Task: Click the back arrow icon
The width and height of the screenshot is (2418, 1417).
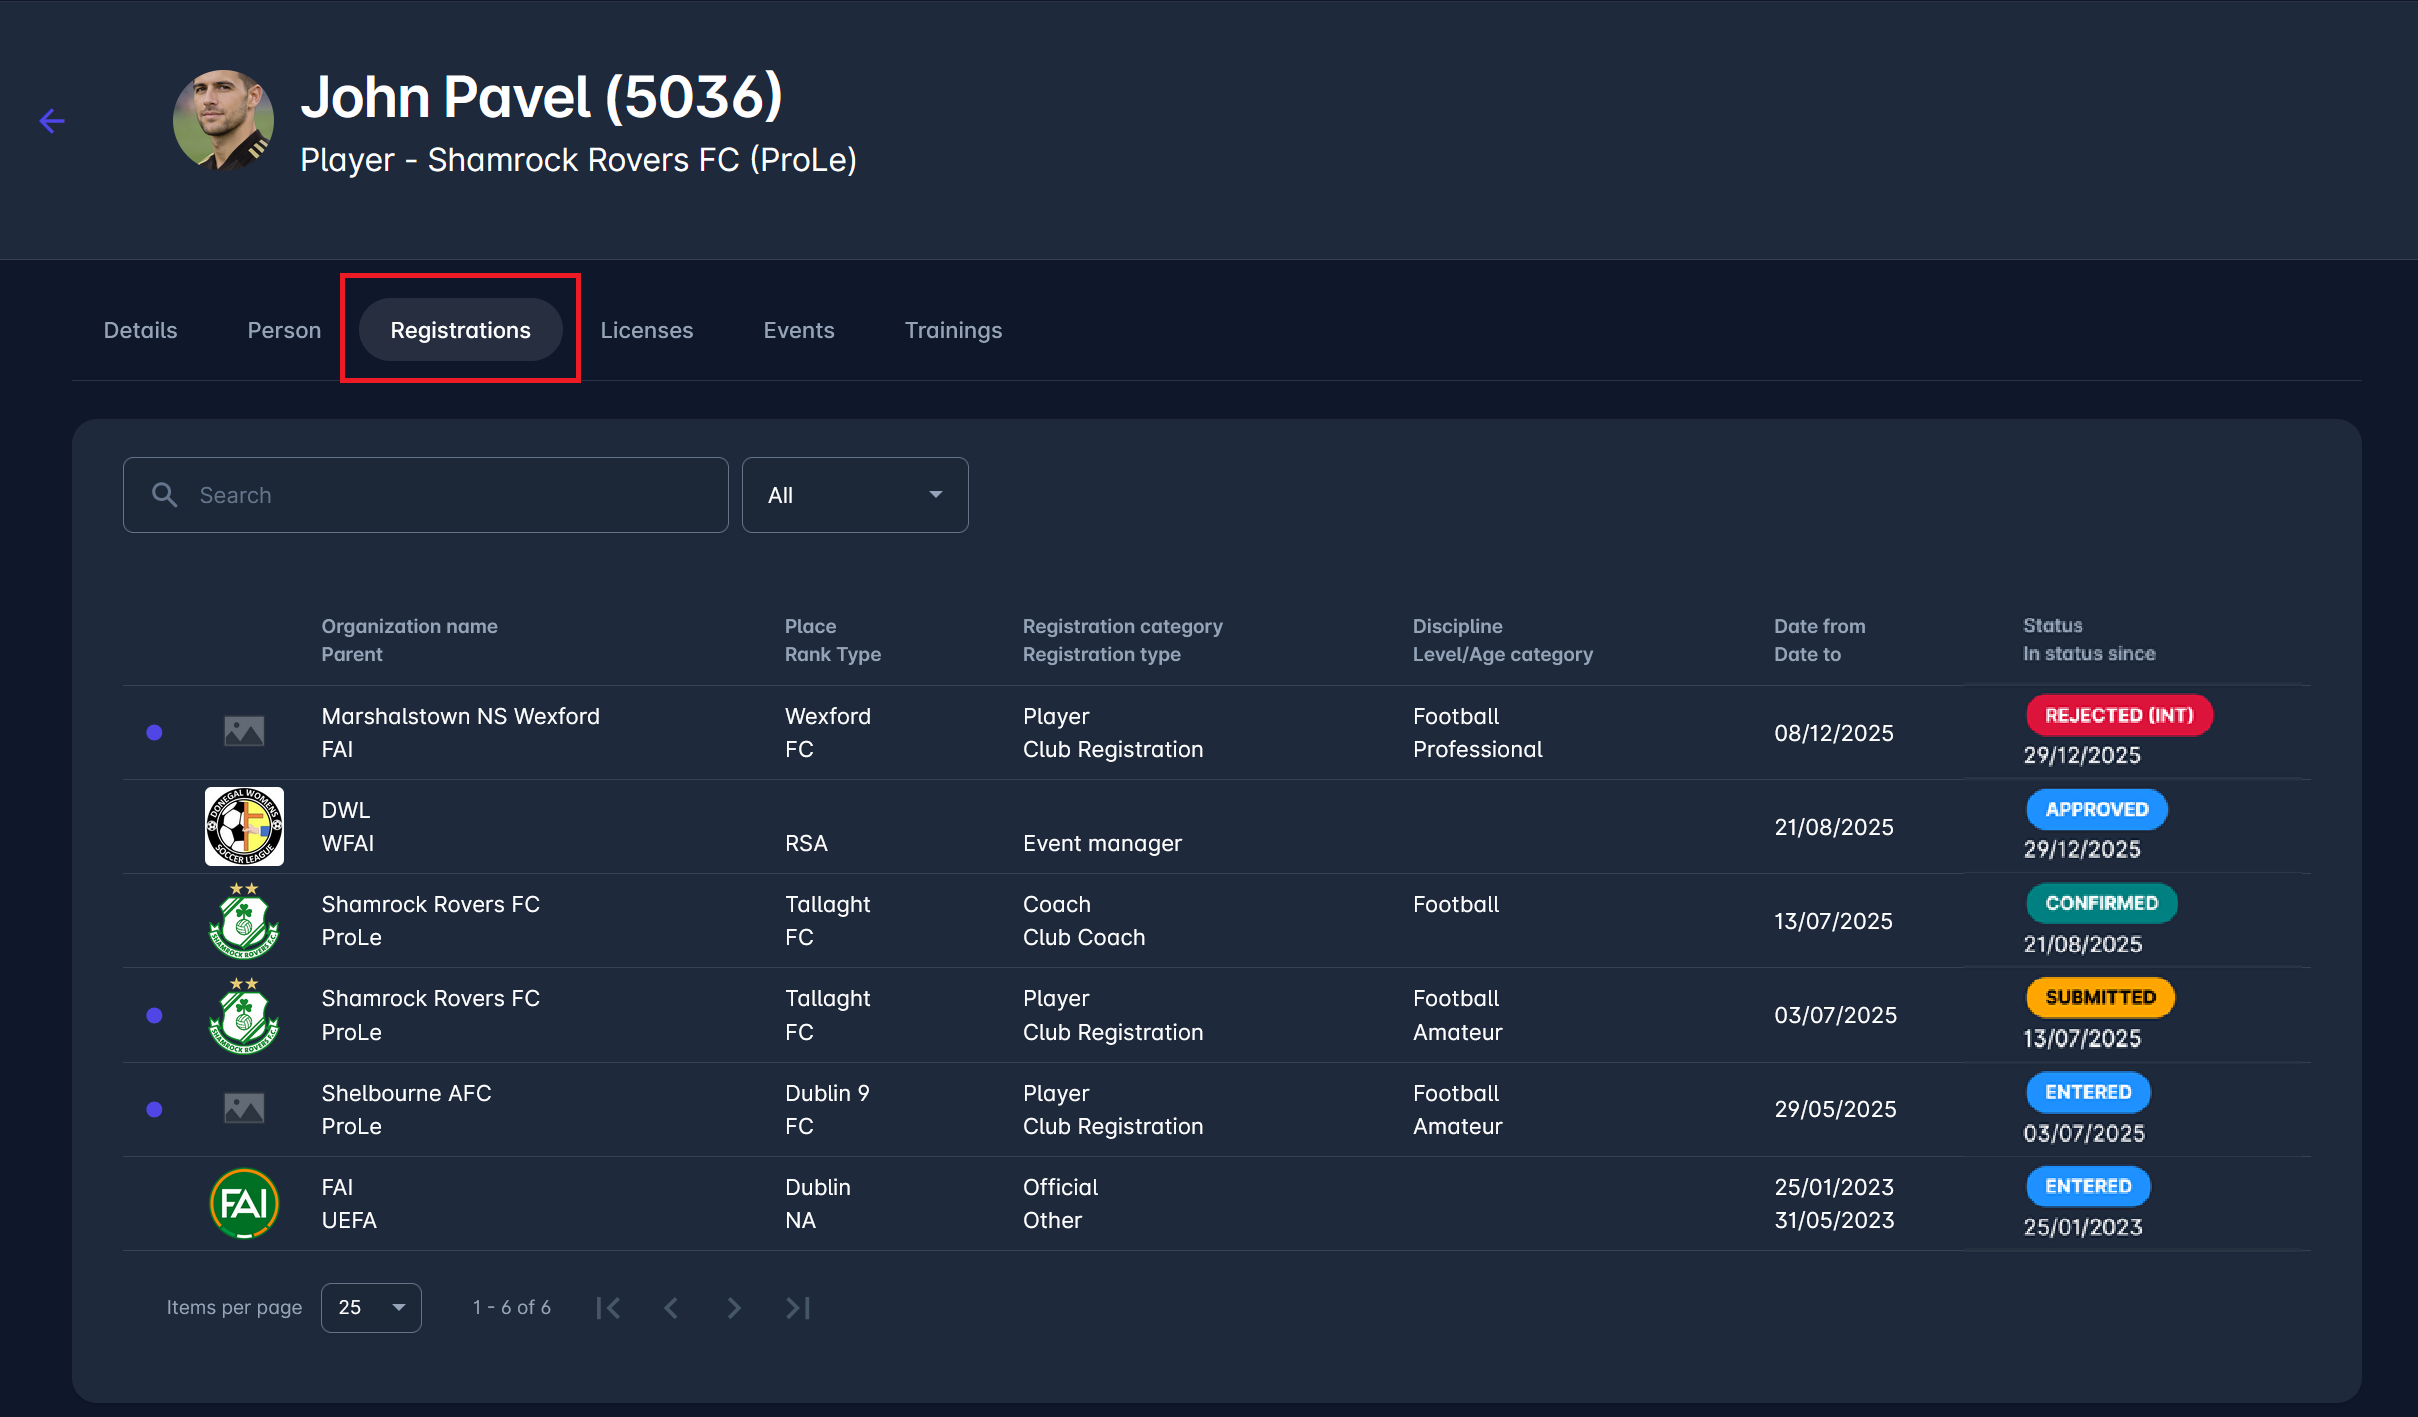Action: point(52,121)
